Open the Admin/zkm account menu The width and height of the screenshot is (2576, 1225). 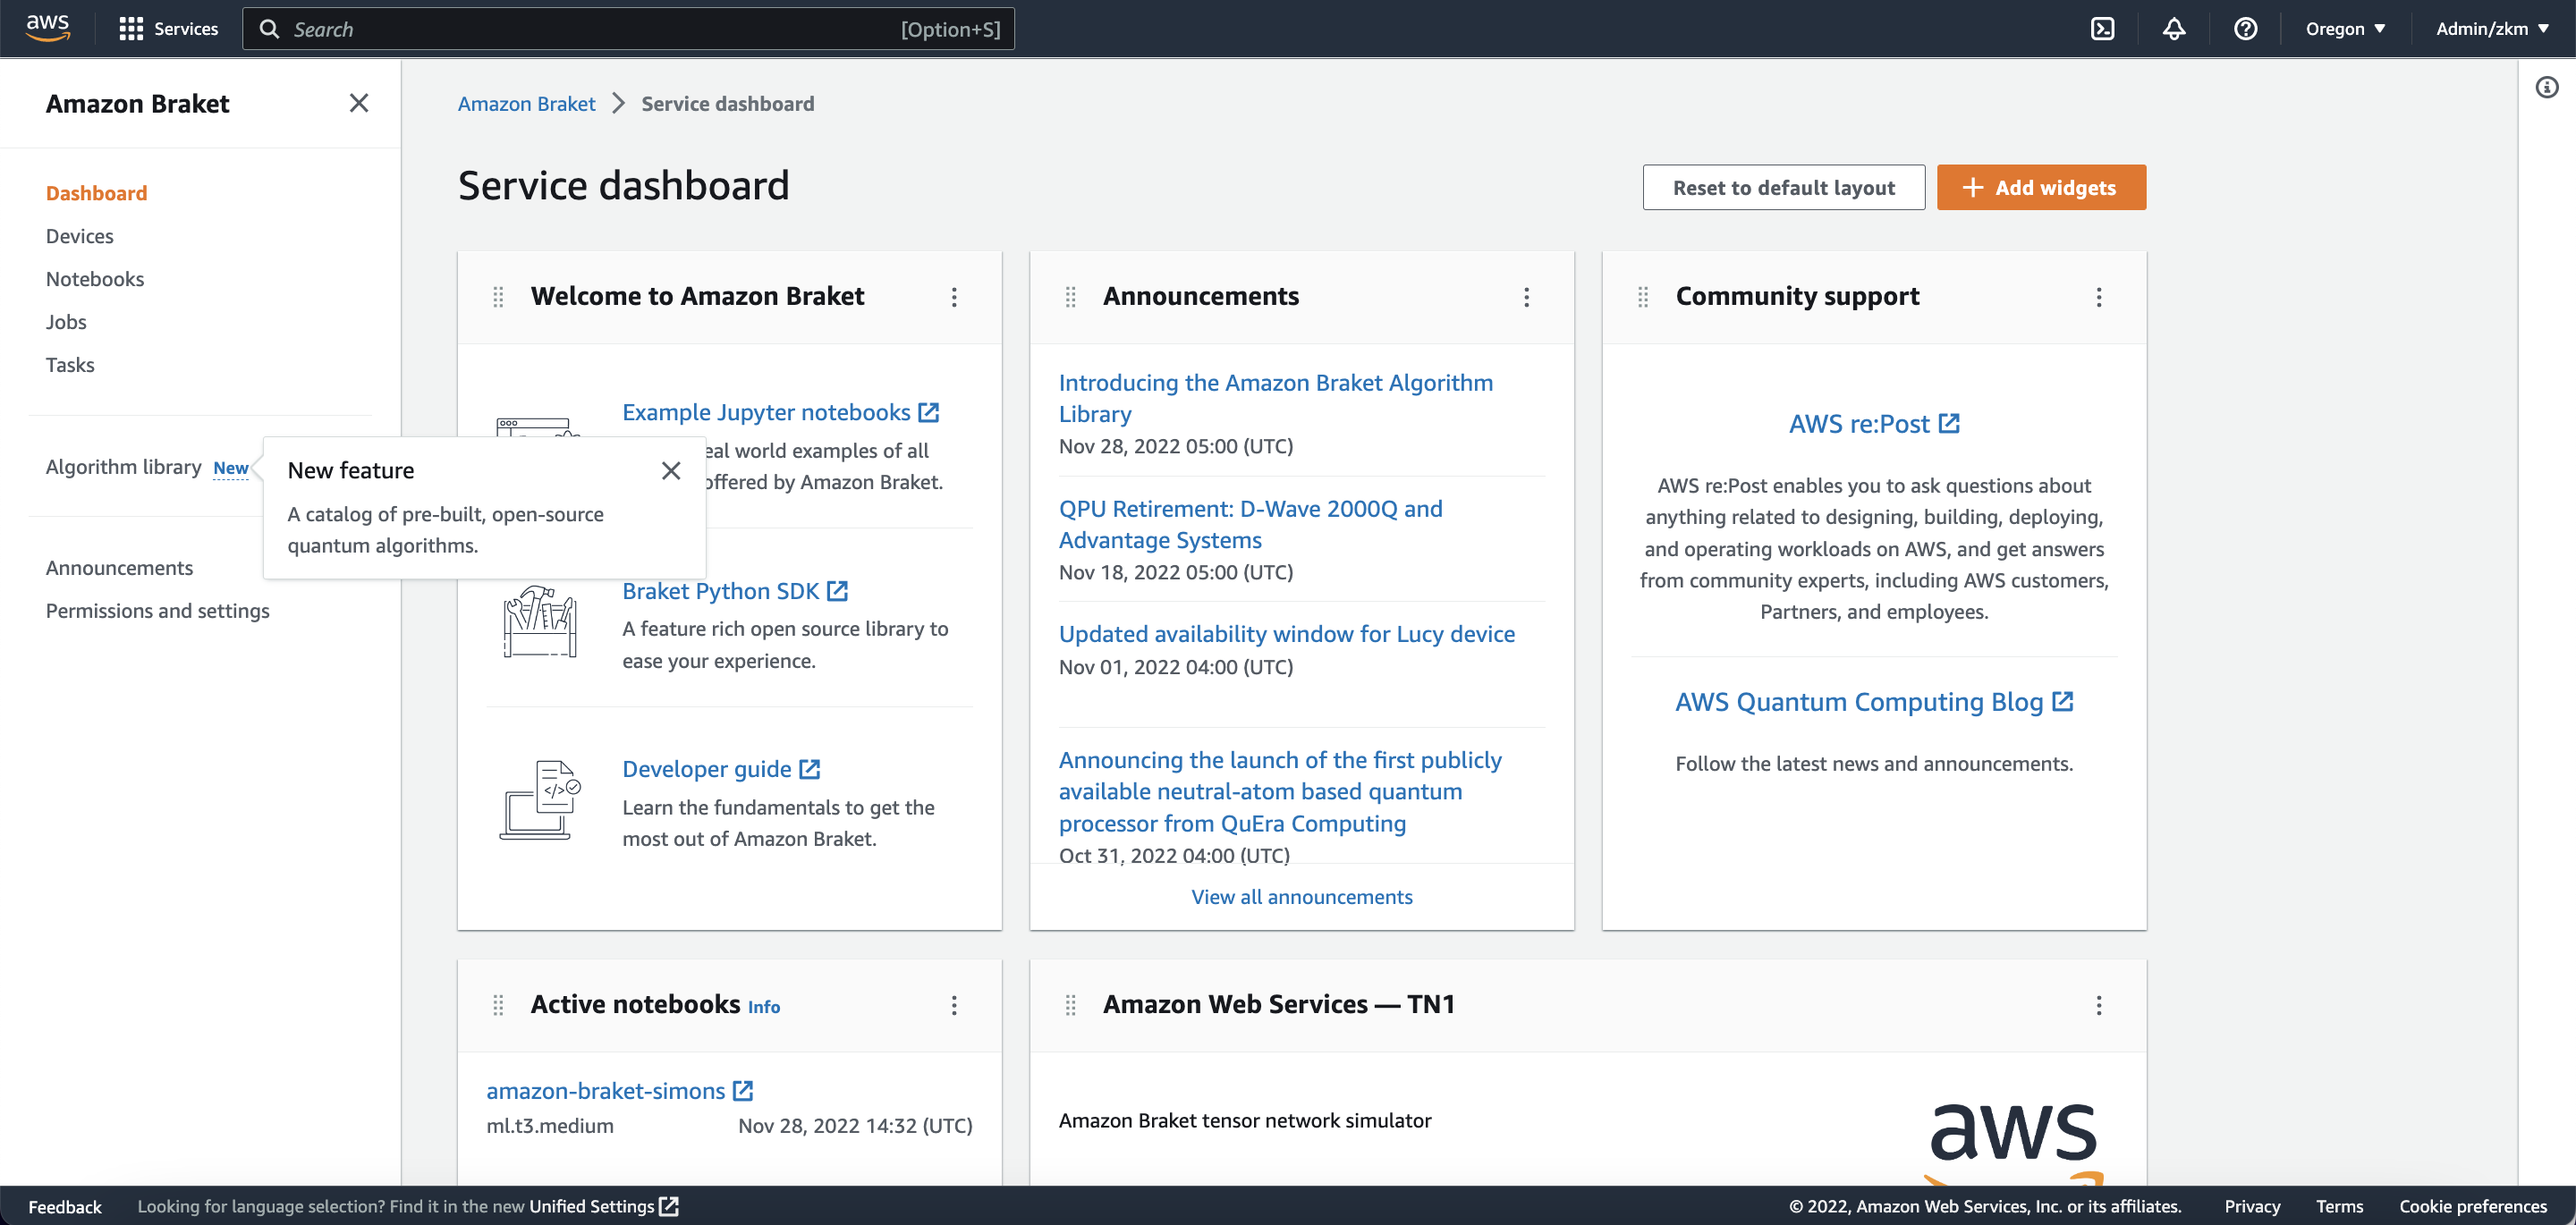(2491, 29)
